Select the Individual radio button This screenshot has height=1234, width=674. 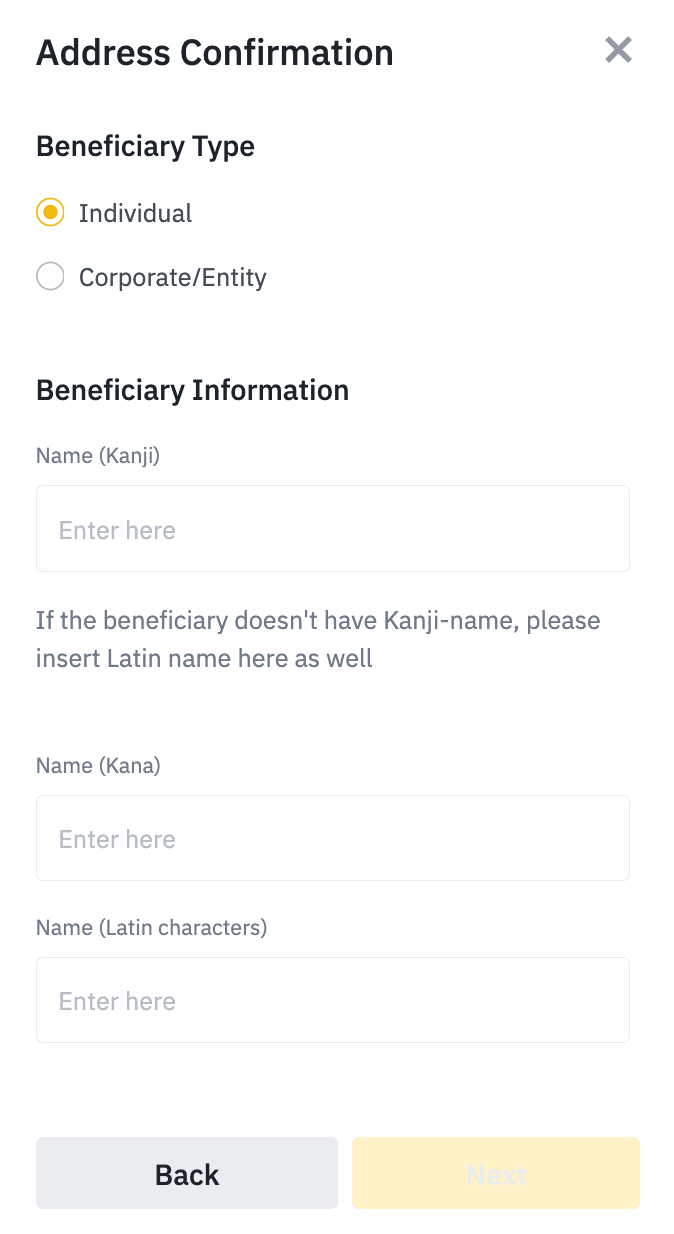(50, 213)
